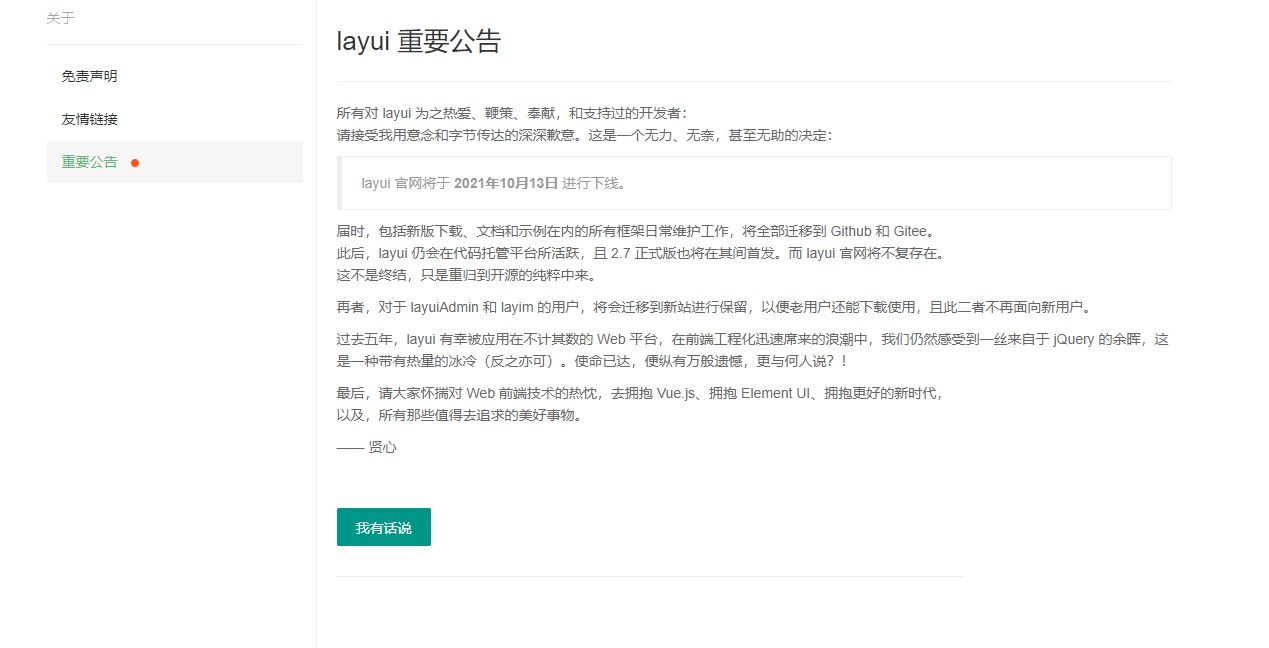The image size is (1269, 648).
Task: Click the line mentioning 2.7 正式版
Action: click(641, 253)
